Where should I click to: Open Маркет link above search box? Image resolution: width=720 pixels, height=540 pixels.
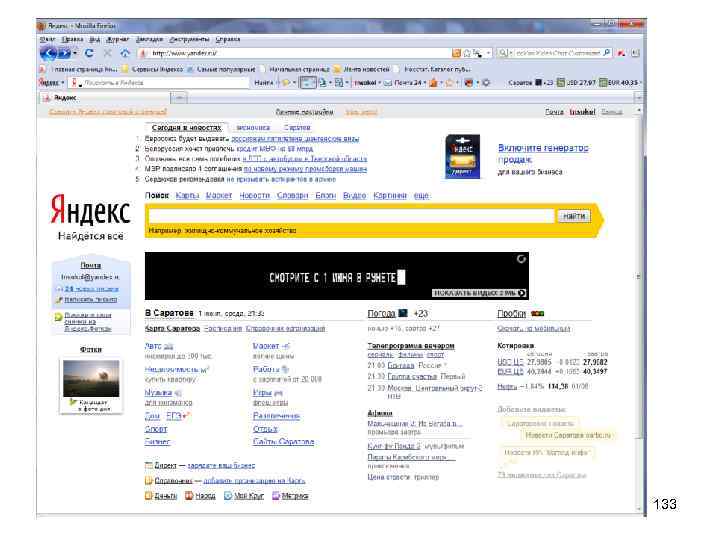pos(219,196)
